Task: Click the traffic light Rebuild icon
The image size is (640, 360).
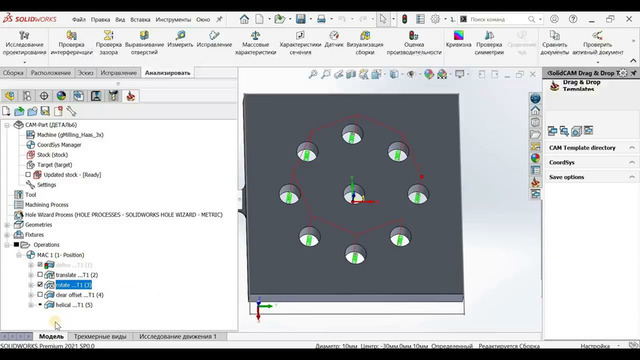Action: [404, 19]
